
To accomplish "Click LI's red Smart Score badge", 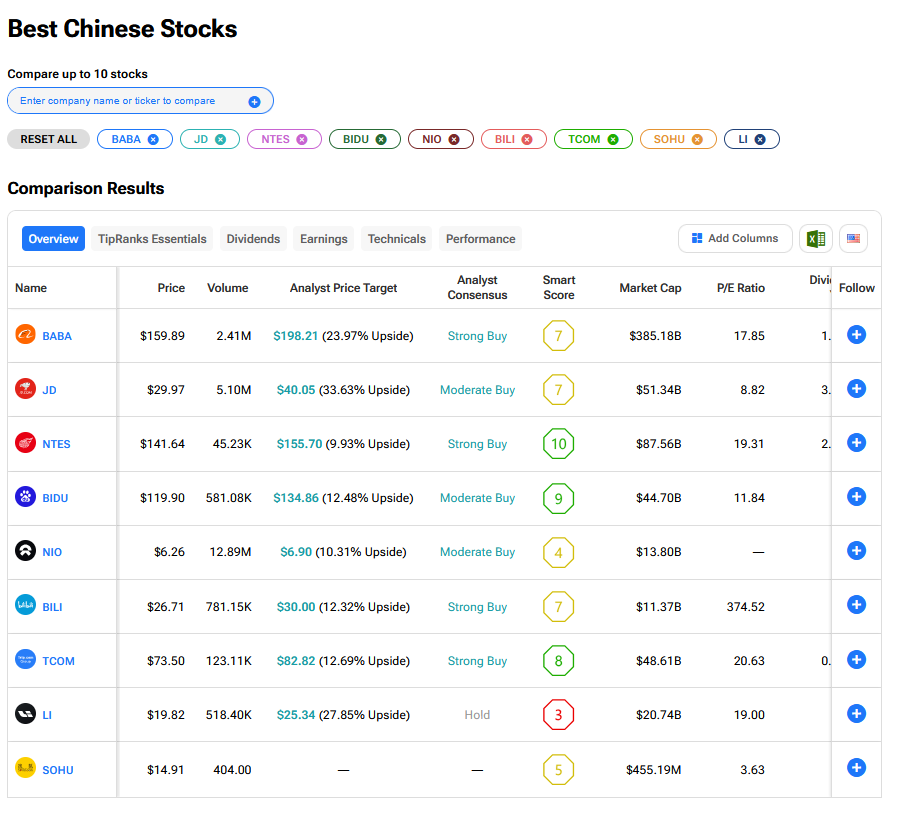I will click(558, 715).
